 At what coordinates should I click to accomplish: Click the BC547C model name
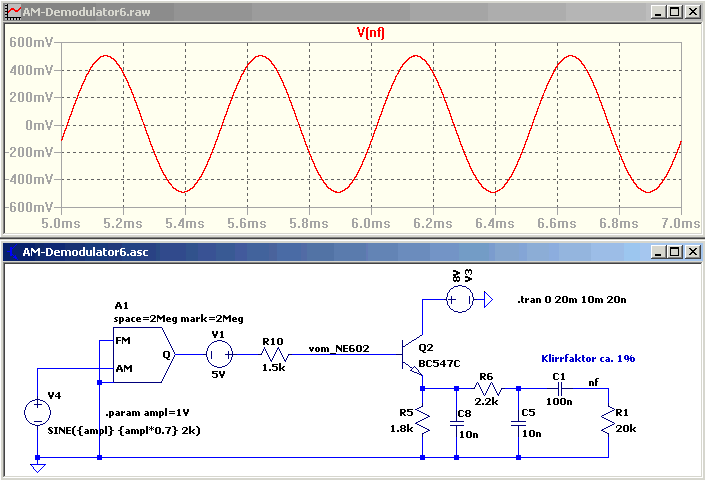(439, 363)
